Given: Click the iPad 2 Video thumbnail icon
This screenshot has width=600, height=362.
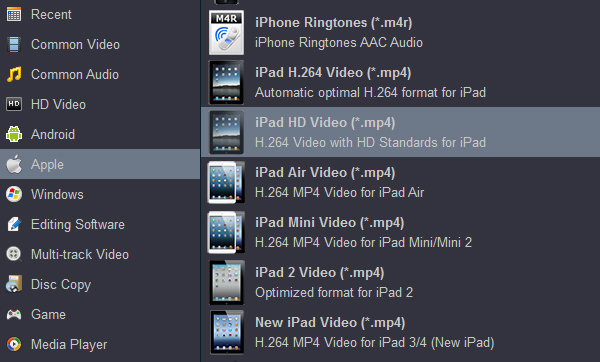Looking at the screenshot, I should coord(226,282).
